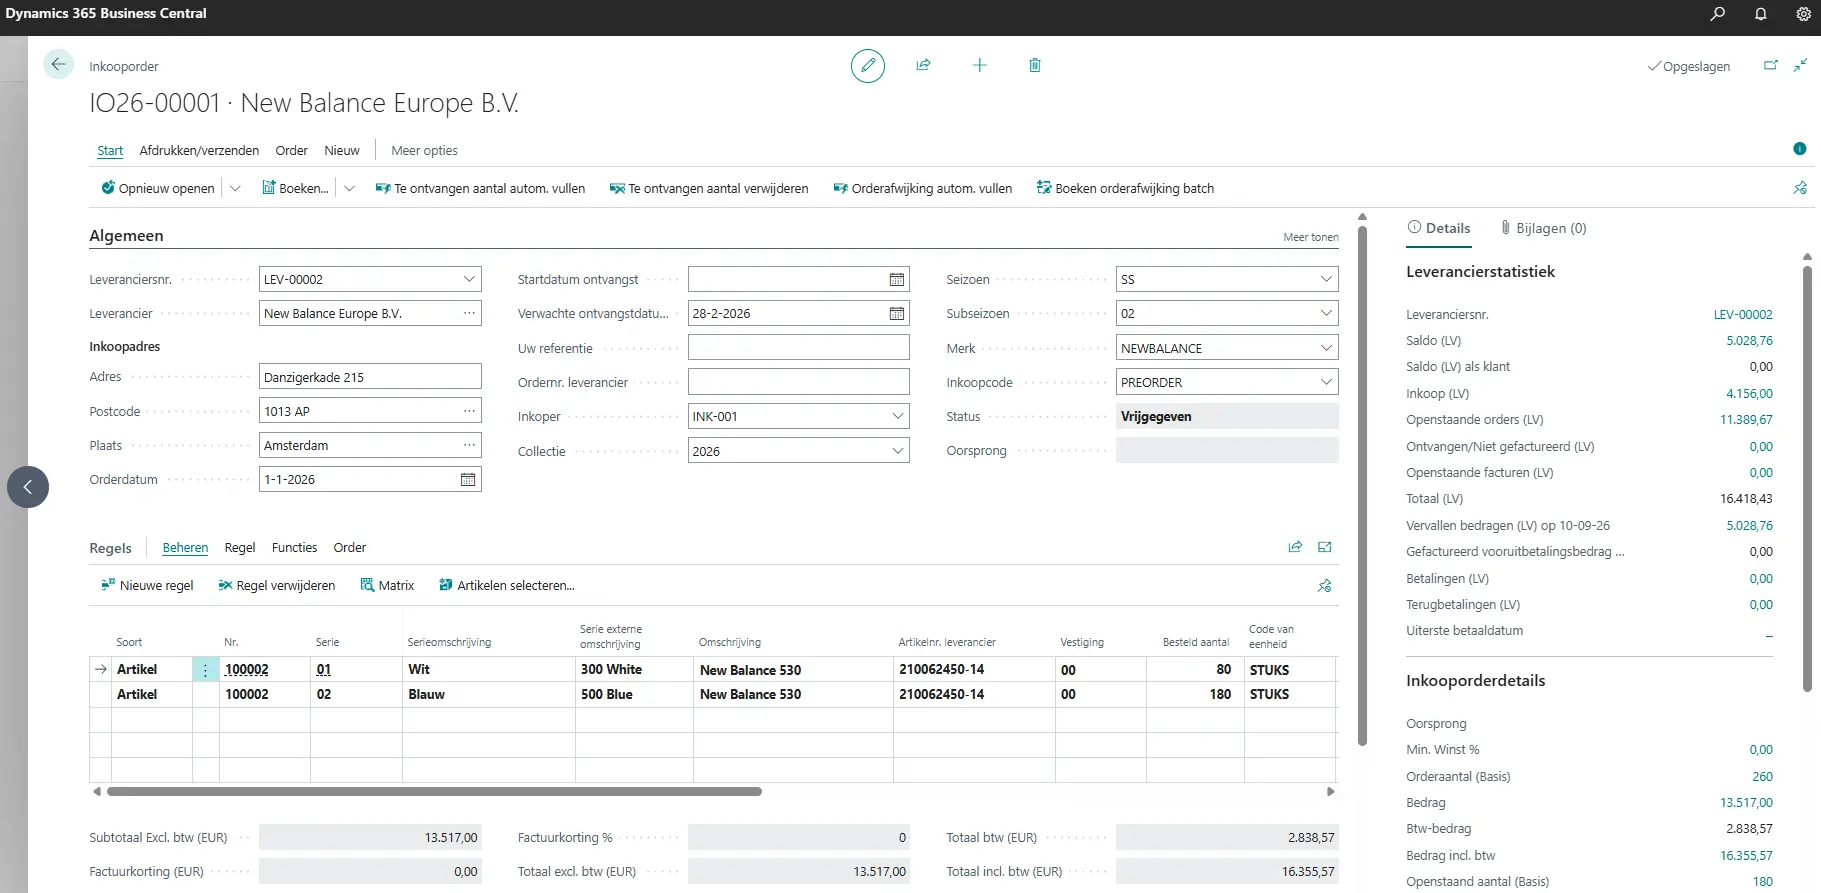Click Boeken... action
The height and width of the screenshot is (893, 1821).
[x=295, y=188]
